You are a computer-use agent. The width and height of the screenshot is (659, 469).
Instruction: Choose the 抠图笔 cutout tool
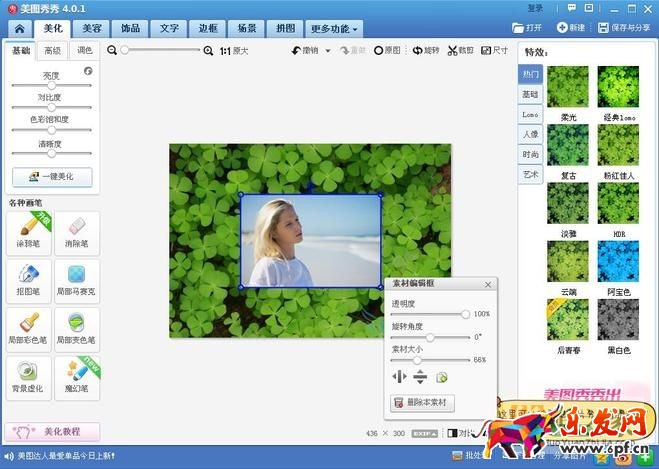click(28, 280)
